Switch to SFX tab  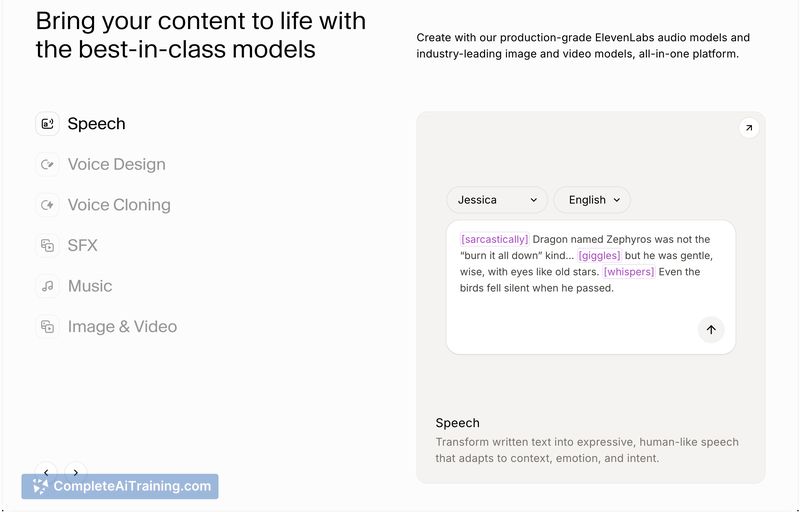(x=82, y=245)
